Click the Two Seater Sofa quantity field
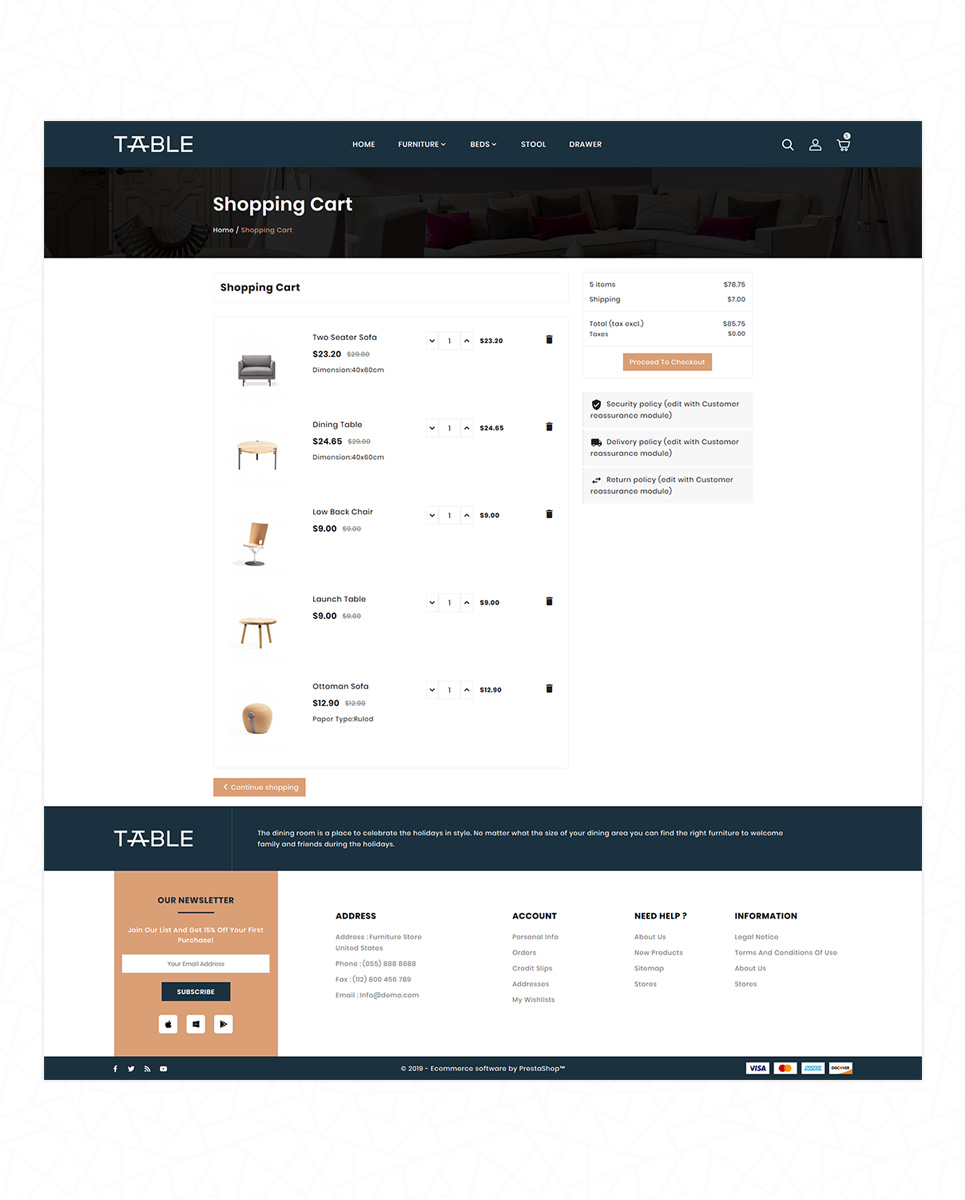The height and width of the screenshot is (1200, 965). point(450,341)
